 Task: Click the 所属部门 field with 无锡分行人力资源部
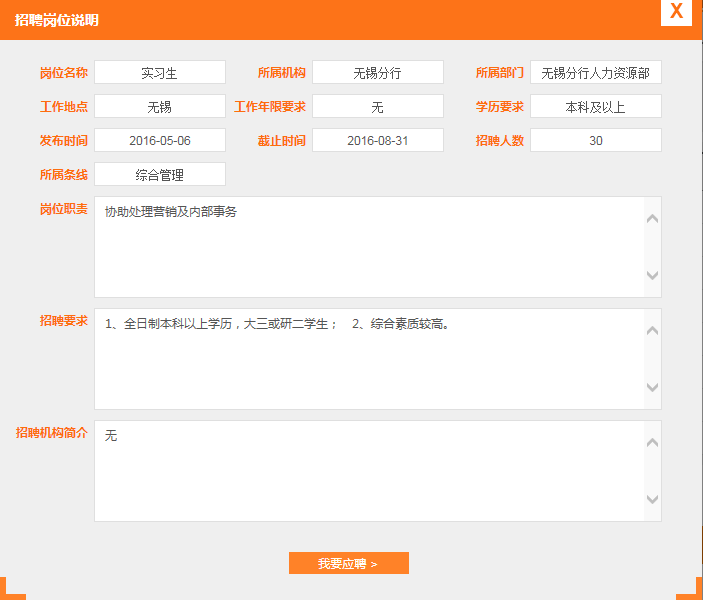pyautogui.click(x=595, y=73)
